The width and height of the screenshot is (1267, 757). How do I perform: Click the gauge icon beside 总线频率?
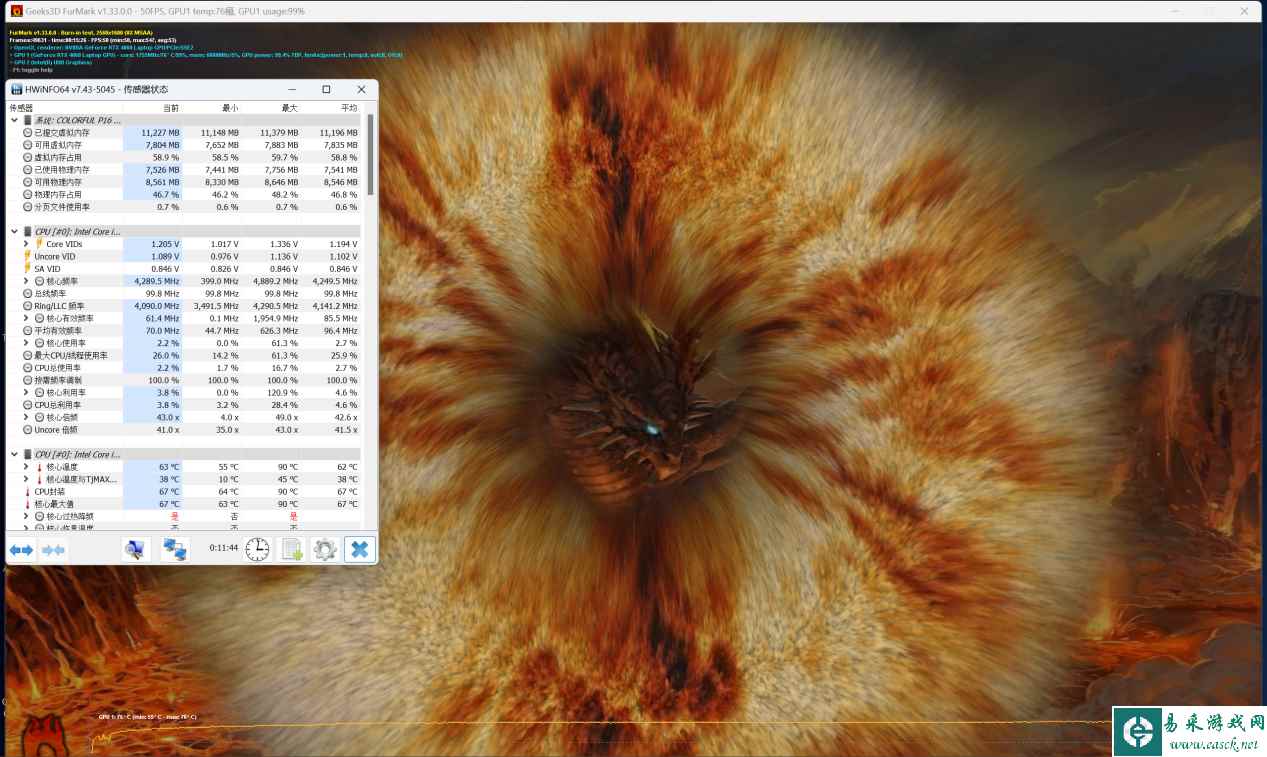click(28, 294)
